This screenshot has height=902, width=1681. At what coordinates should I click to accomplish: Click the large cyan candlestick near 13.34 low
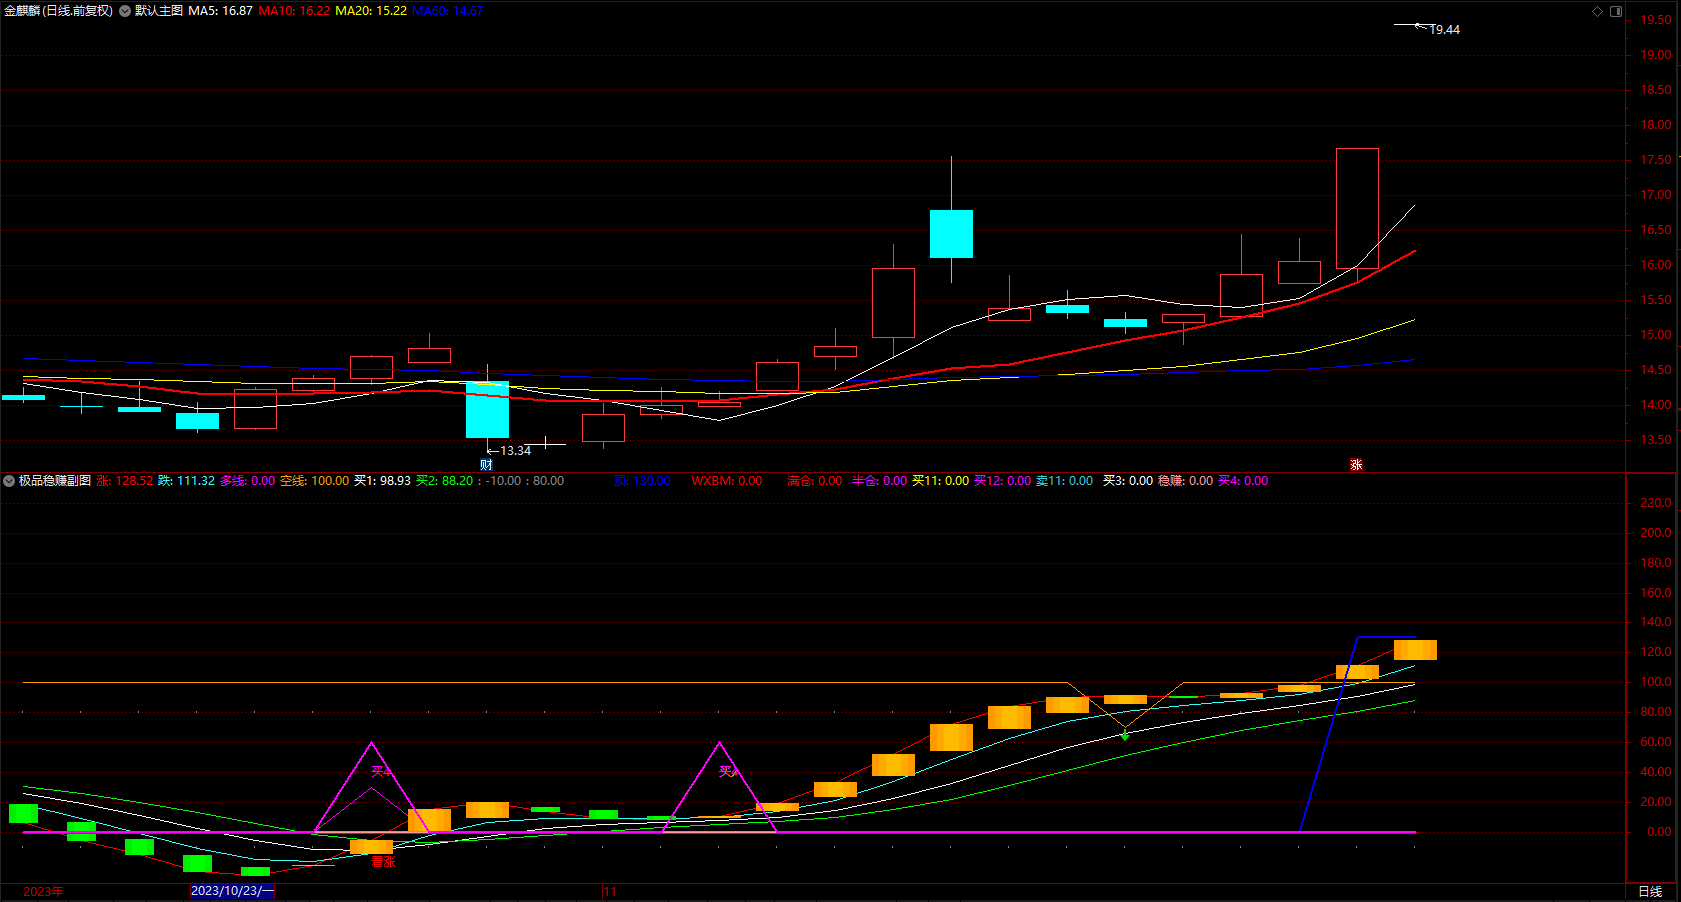(x=487, y=410)
